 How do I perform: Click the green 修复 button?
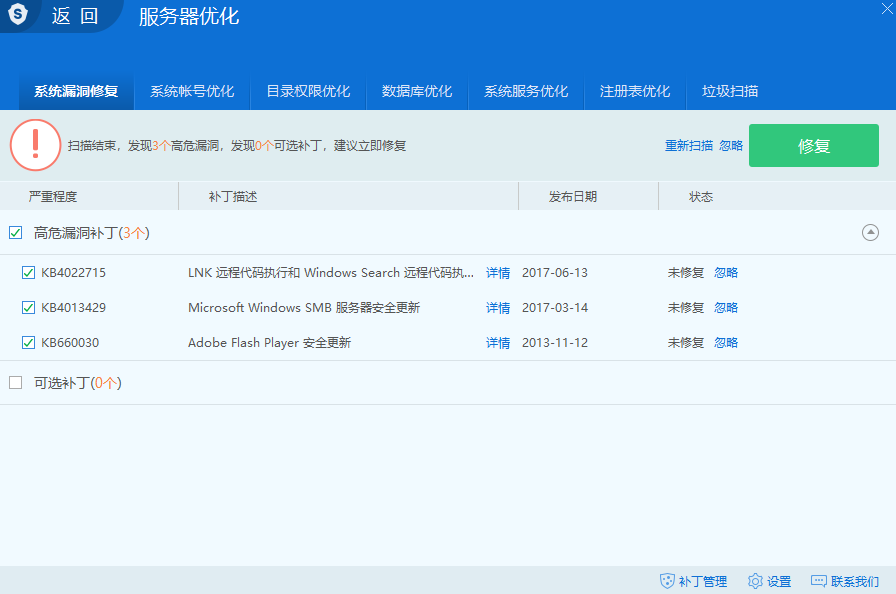(x=813, y=146)
